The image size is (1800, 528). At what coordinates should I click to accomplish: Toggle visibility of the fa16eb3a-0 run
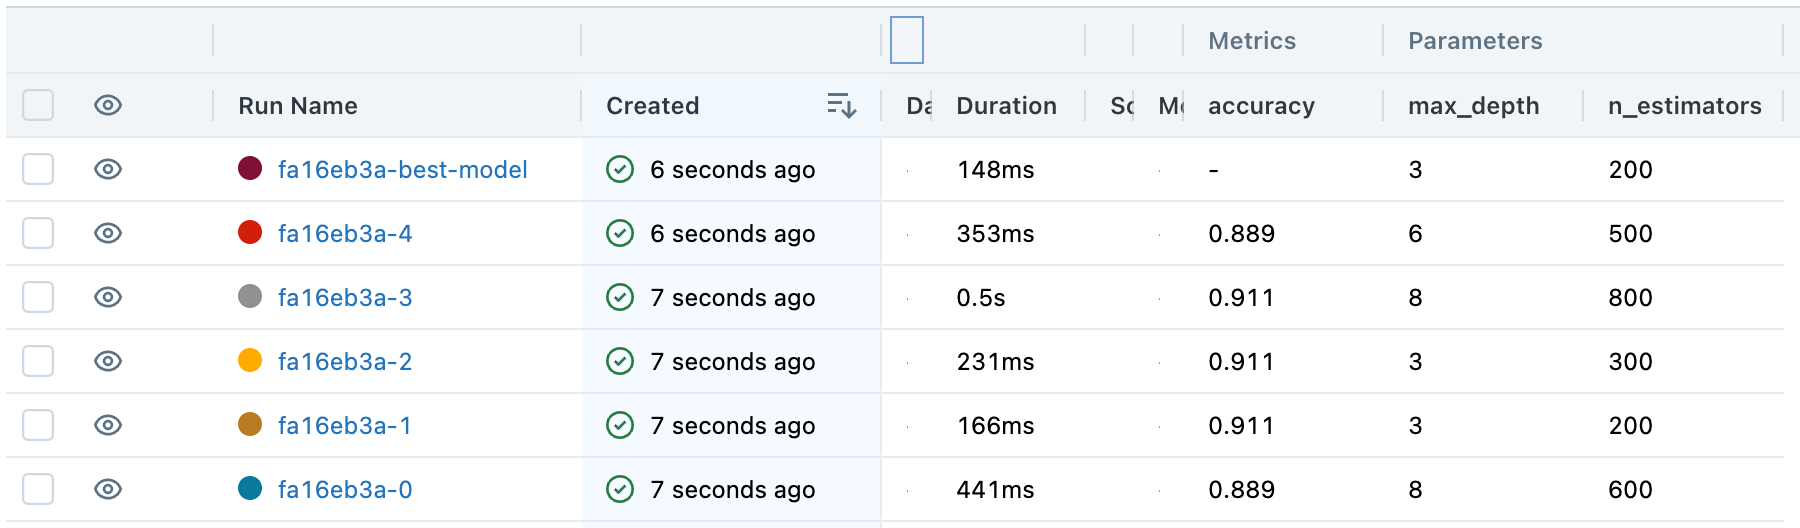108,490
